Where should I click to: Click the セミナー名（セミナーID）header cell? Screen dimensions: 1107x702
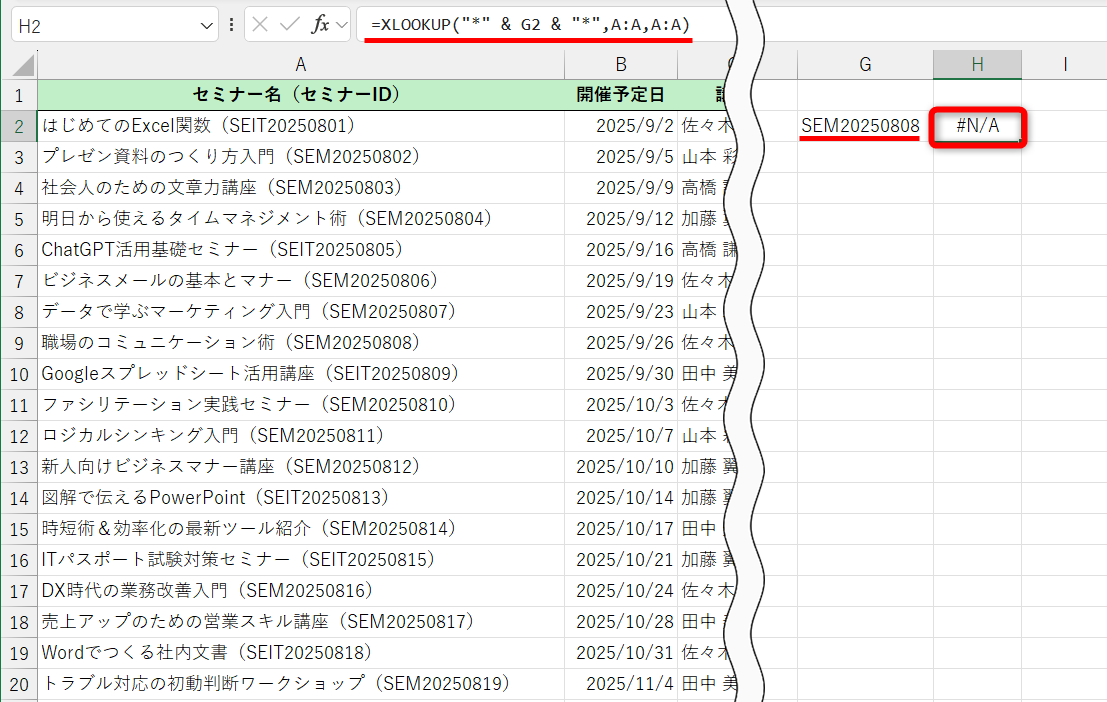tap(300, 89)
